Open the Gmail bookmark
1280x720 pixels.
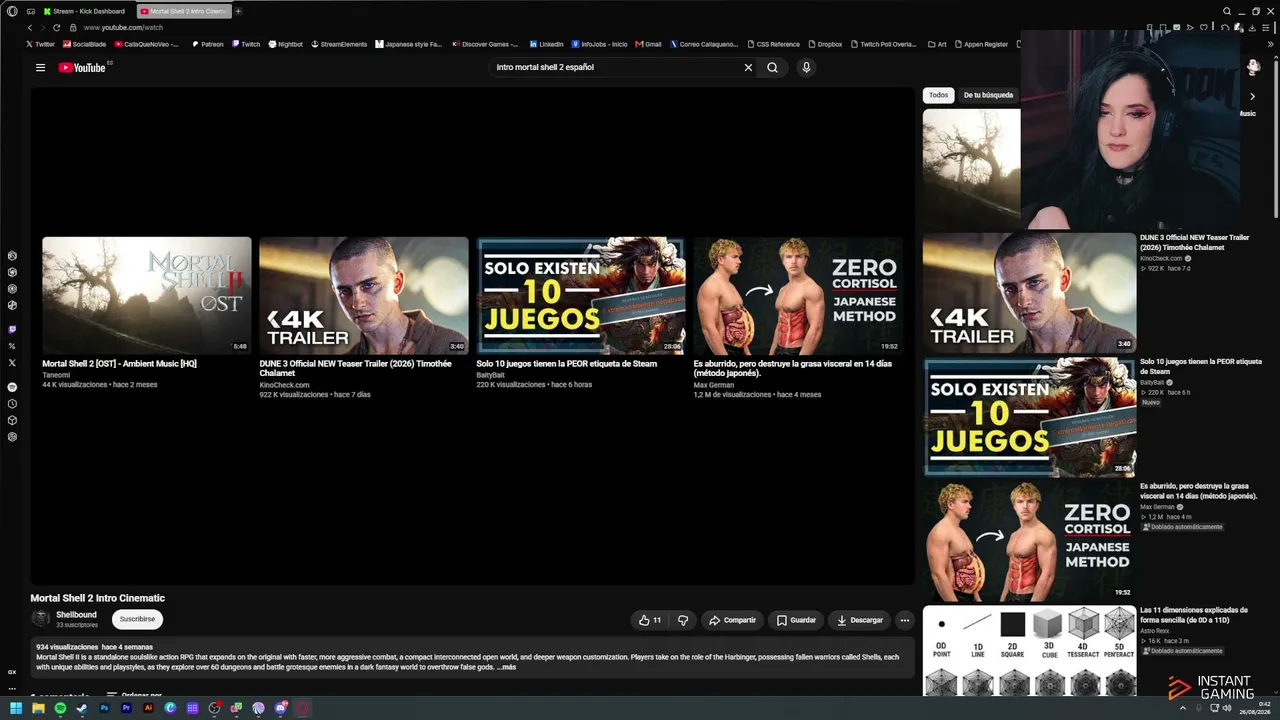(649, 44)
